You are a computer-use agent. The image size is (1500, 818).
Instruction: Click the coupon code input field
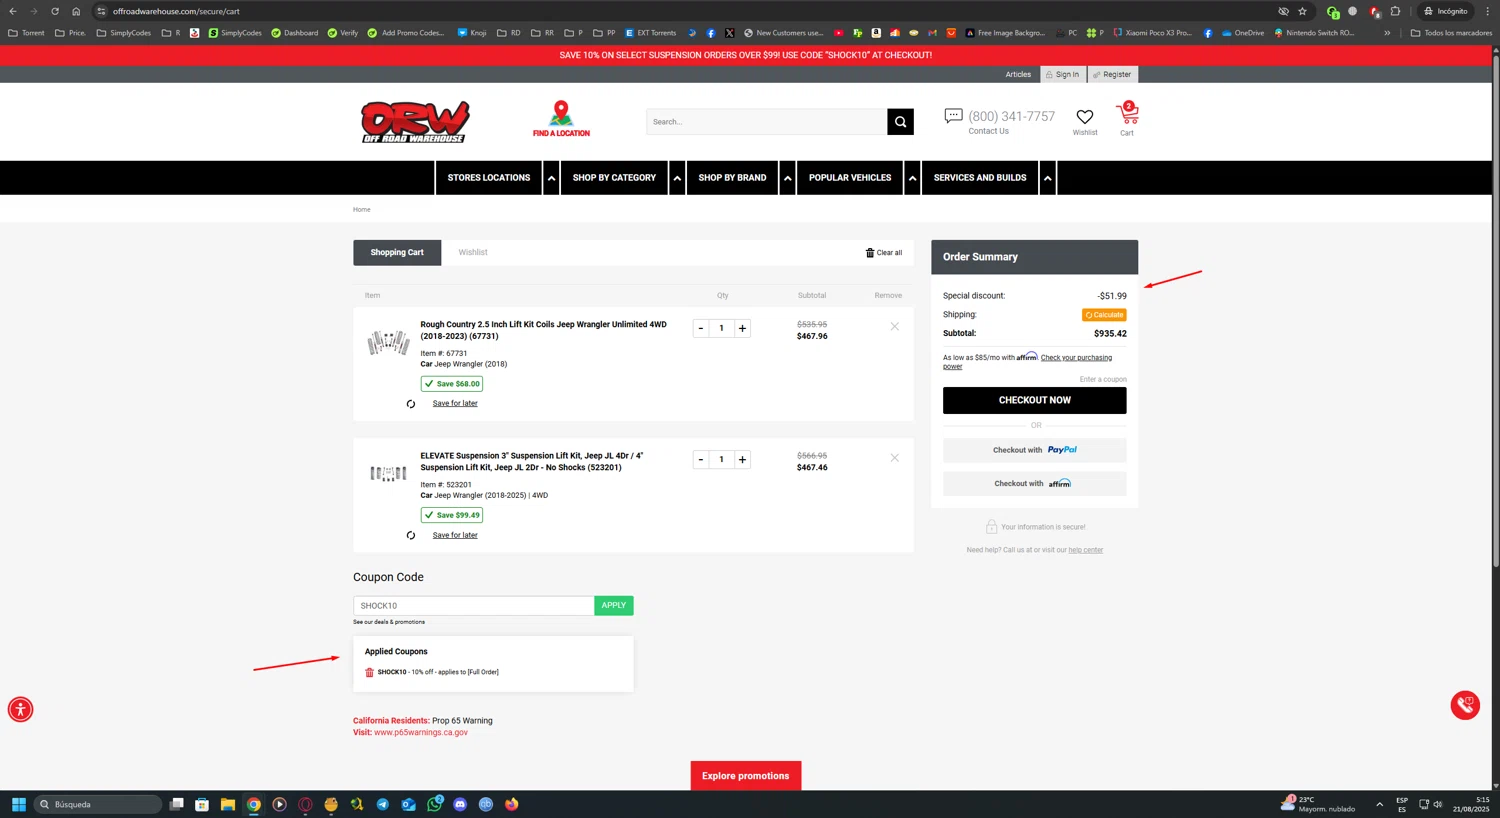pyautogui.click(x=473, y=605)
